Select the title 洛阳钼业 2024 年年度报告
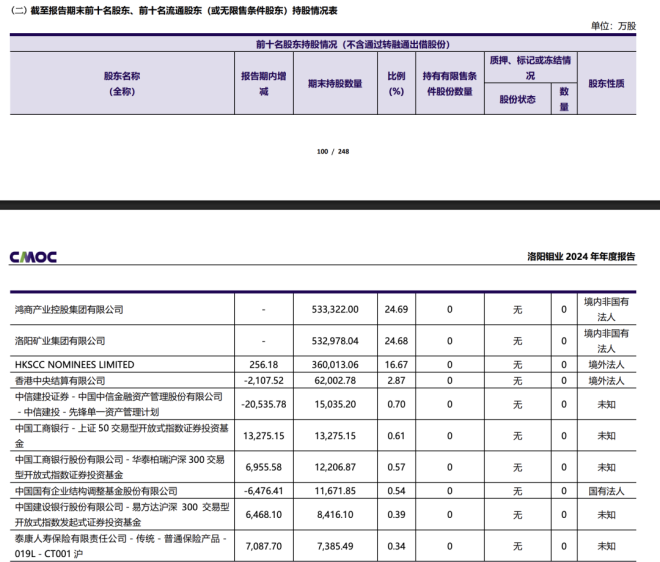 point(581,256)
